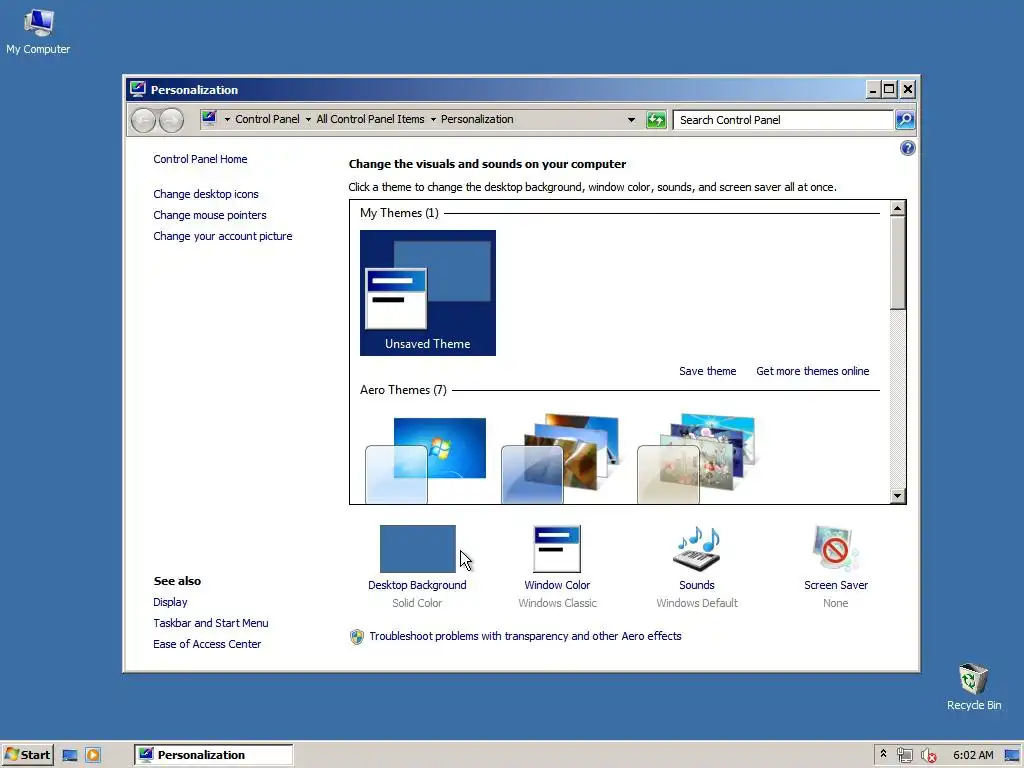Screen dimensions: 1024x768
Task: Click Troubleshoot problems with transparency link
Action: 525,636
